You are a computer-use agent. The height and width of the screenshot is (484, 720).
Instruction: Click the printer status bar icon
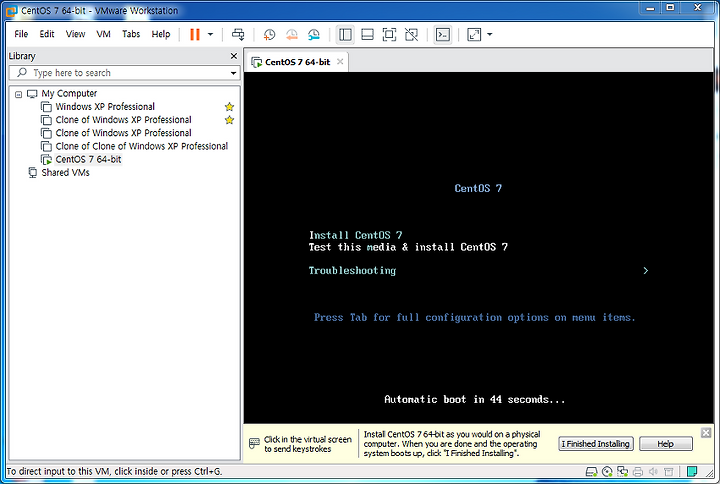coord(638,472)
